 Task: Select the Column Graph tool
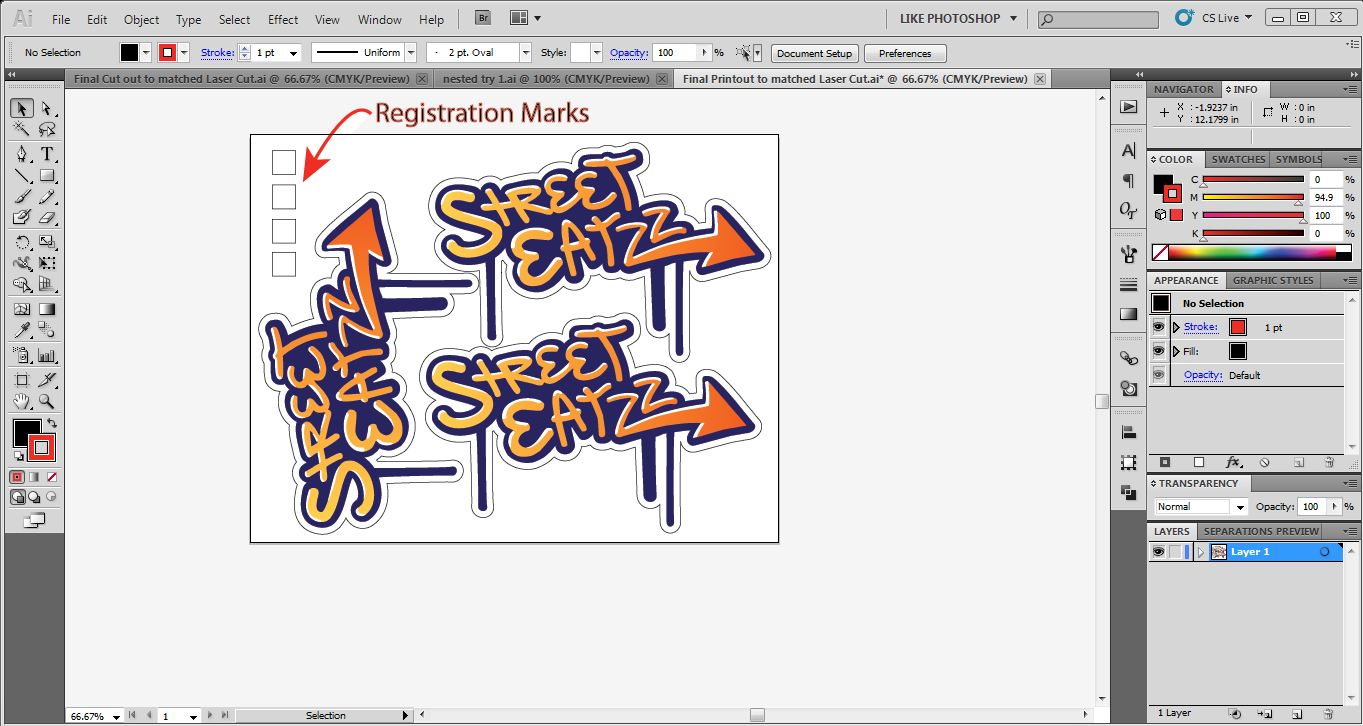pos(46,355)
